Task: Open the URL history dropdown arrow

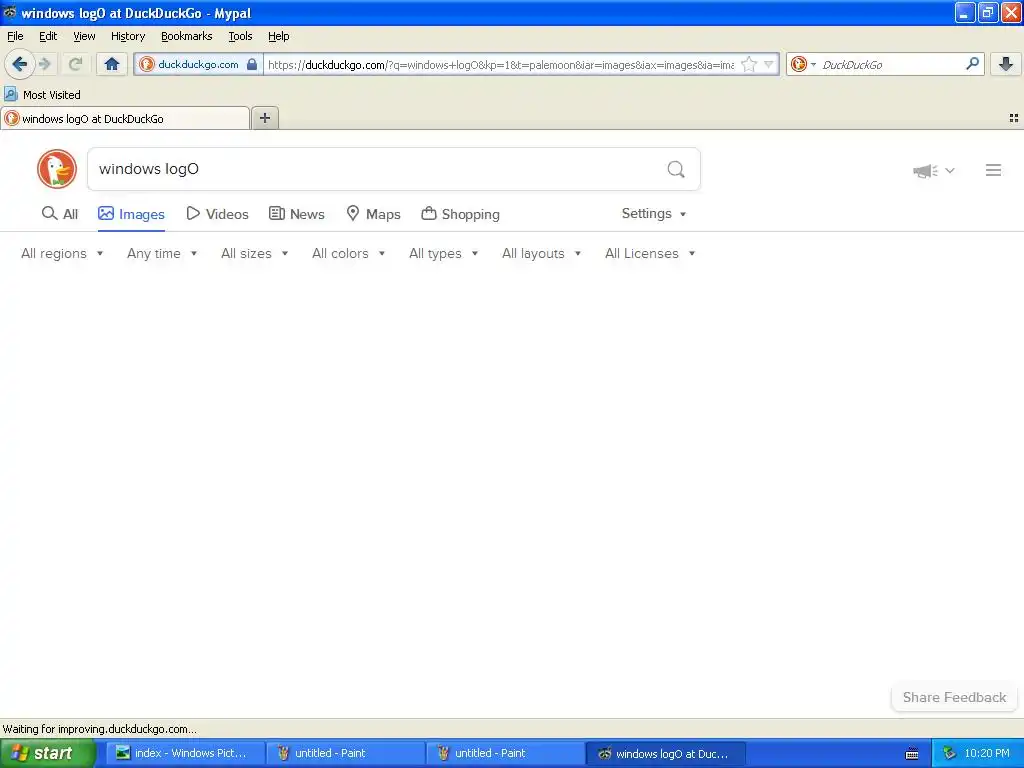Action: tap(769, 64)
